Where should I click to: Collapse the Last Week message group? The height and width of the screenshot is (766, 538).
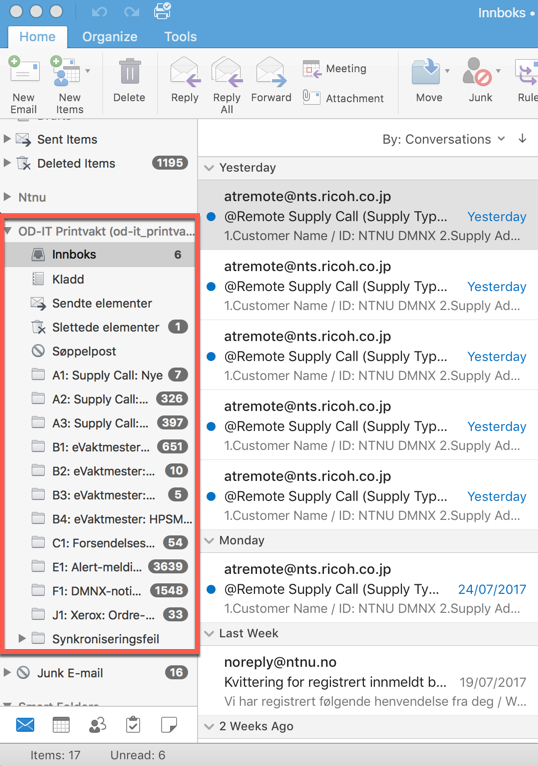coord(209,633)
